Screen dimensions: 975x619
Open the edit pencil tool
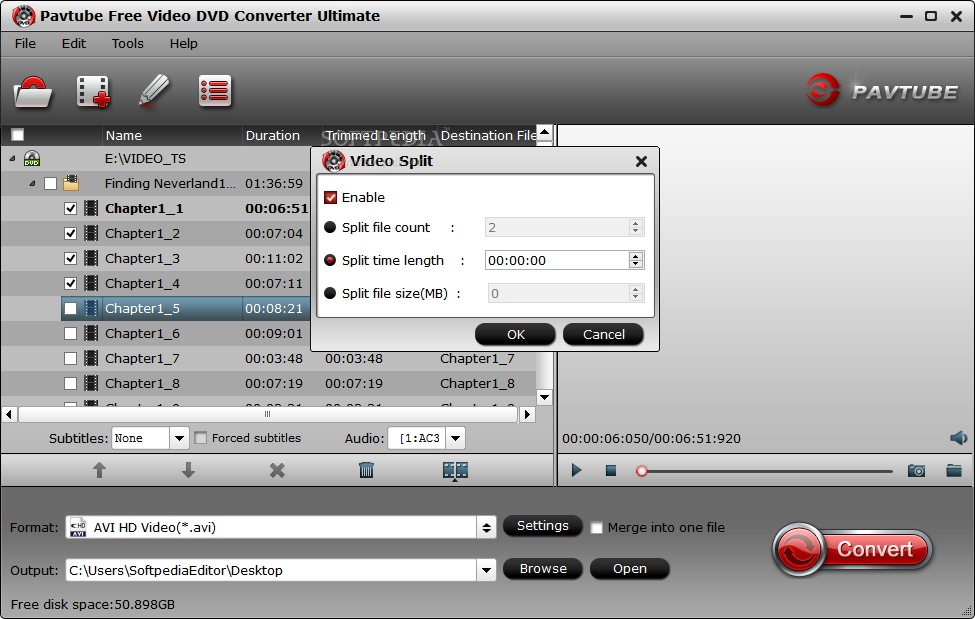tap(154, 91)
